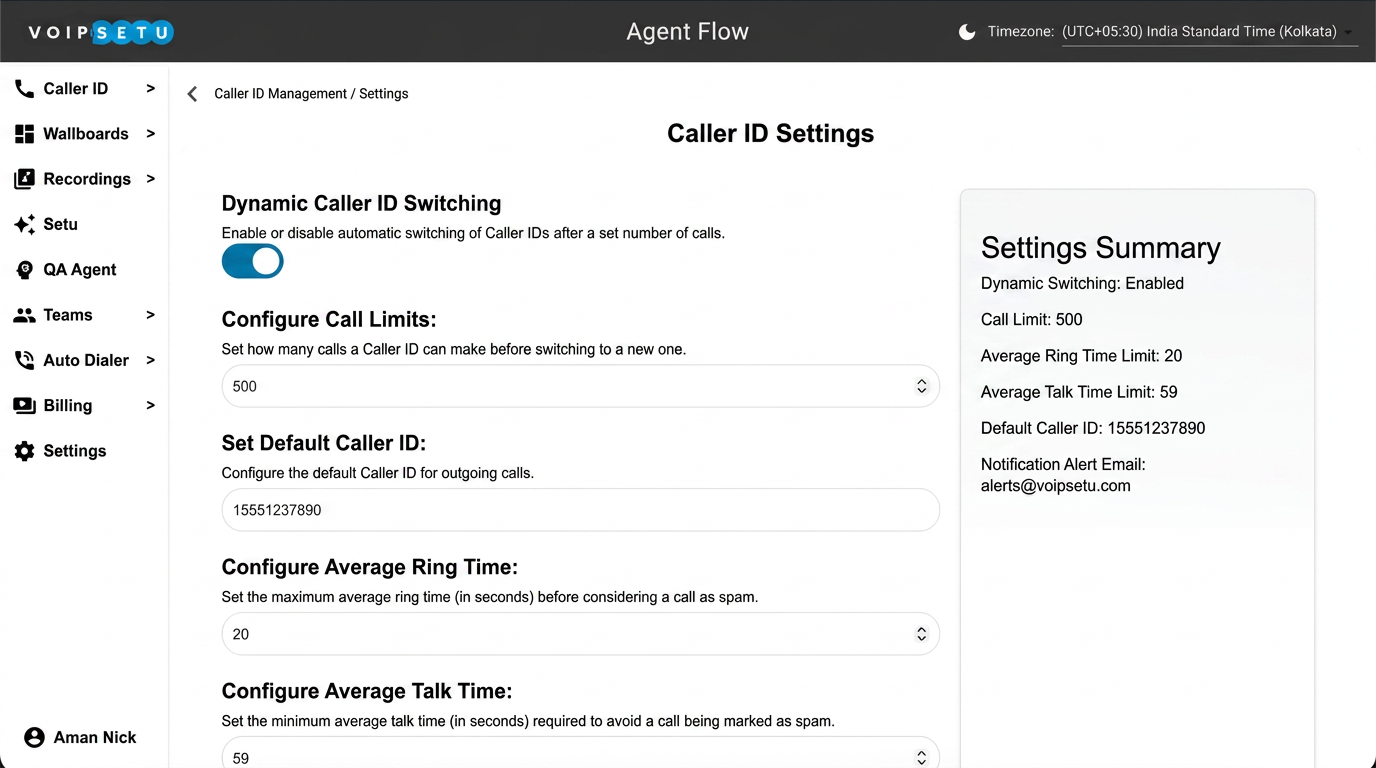Expand the Caller ID menu chevron
This screenshot has height=768, width=1376.
point(151,88)
